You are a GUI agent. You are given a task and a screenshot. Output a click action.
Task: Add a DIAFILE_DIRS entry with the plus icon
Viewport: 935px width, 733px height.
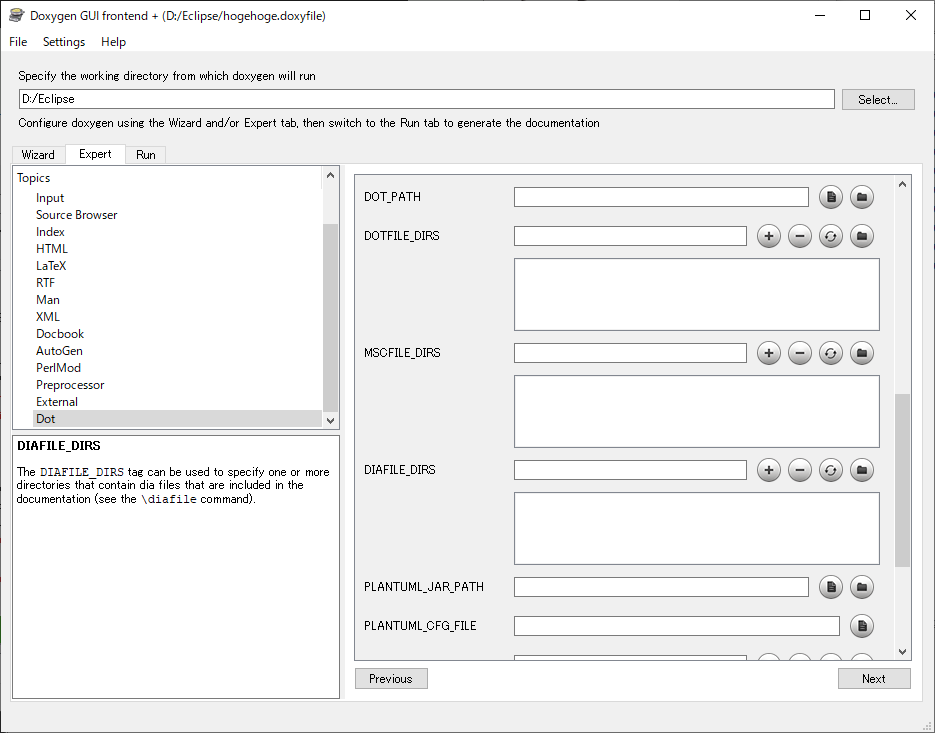pos(769,470)
